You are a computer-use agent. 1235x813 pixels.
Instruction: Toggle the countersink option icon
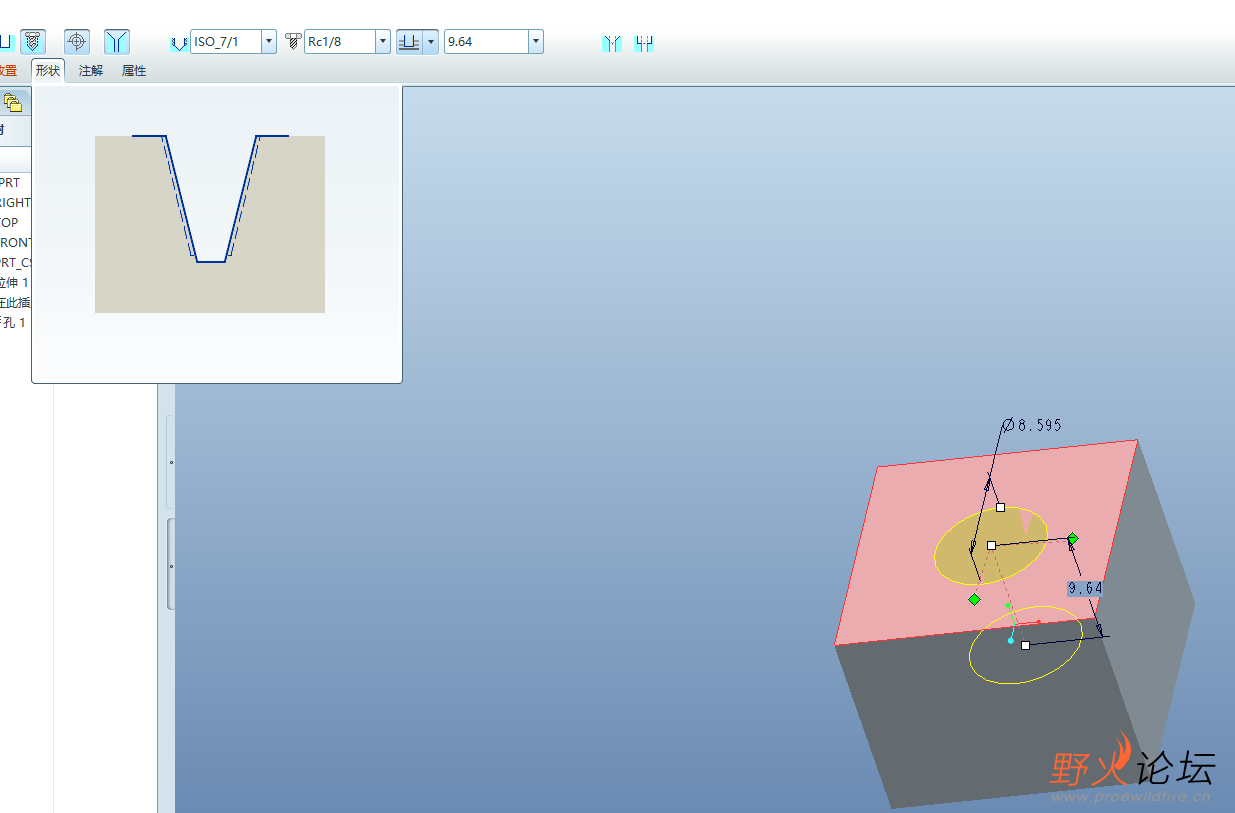point(612,43)
